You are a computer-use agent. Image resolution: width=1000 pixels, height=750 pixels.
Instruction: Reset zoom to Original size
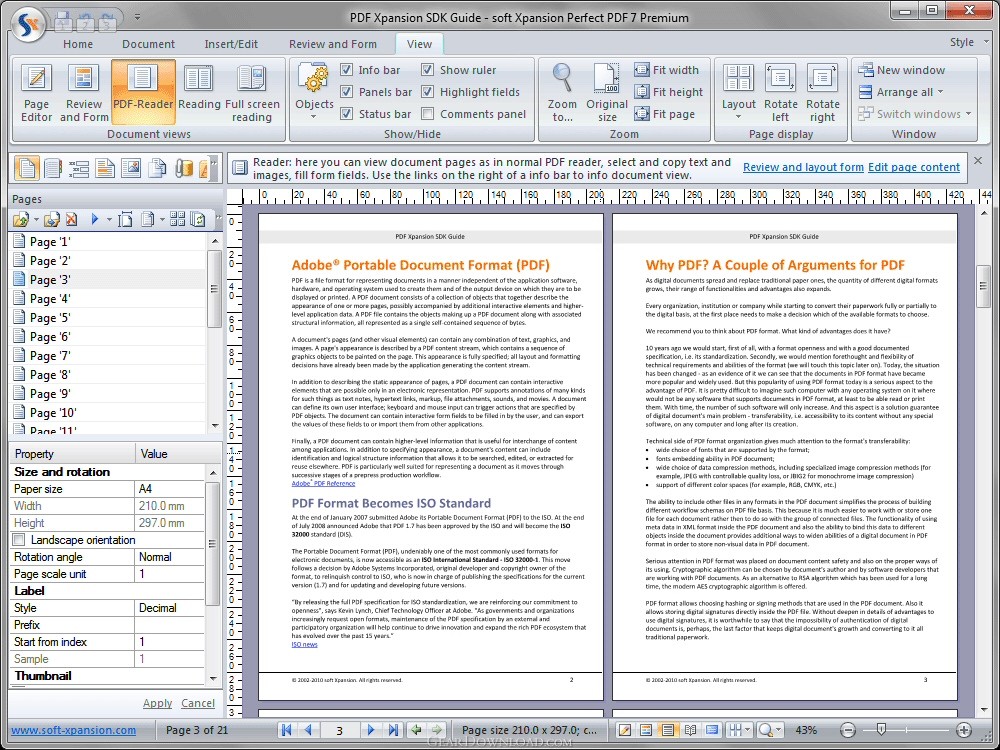coord(607,93)
